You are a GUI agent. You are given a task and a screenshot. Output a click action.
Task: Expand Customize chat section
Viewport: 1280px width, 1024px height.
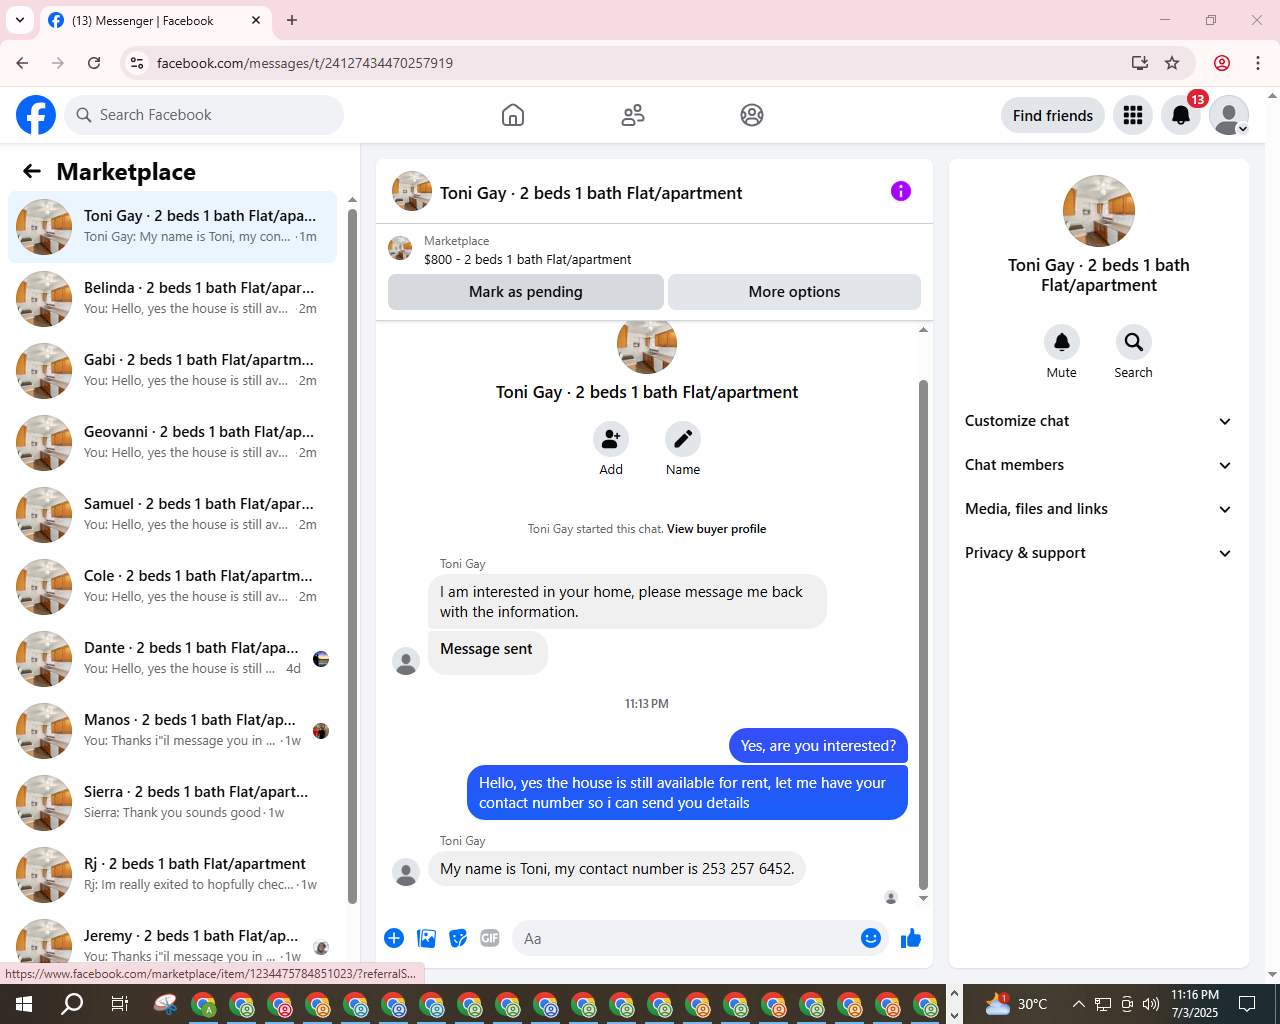point(1099,421)
